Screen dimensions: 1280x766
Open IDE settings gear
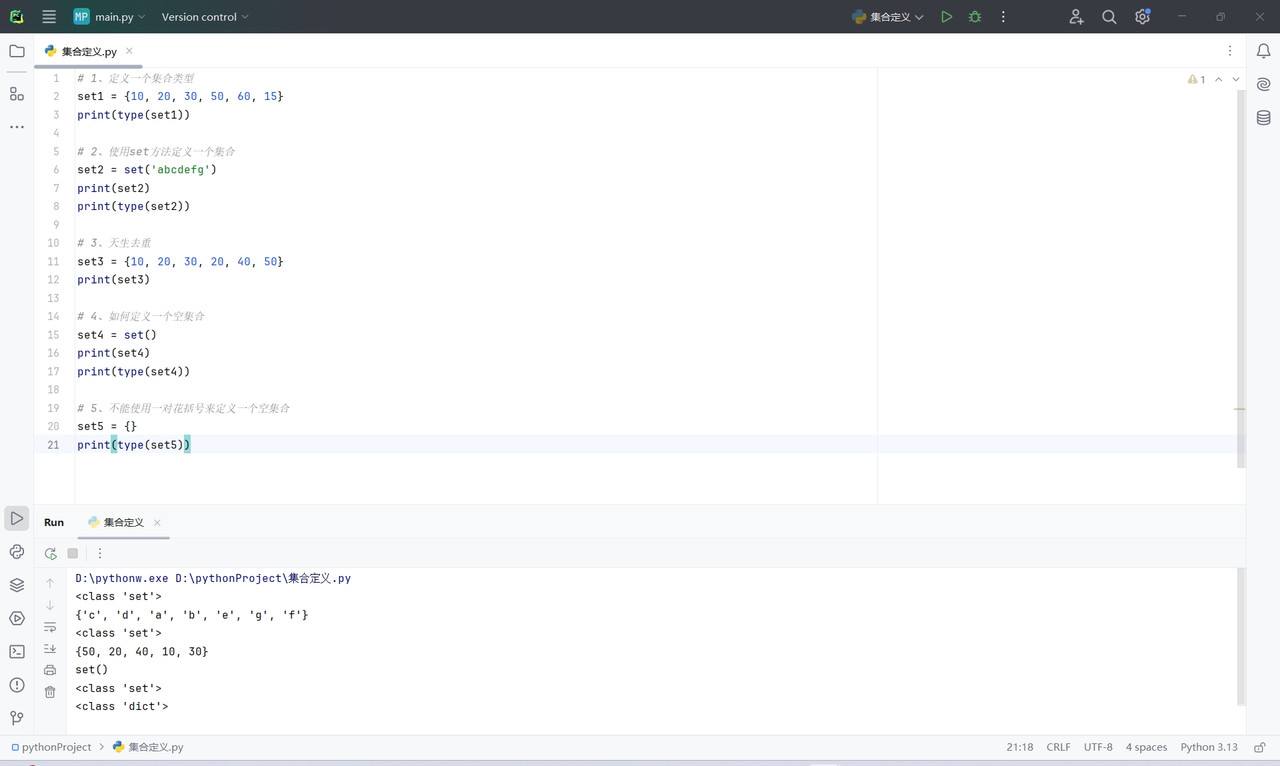click(x=1142, y=17)
